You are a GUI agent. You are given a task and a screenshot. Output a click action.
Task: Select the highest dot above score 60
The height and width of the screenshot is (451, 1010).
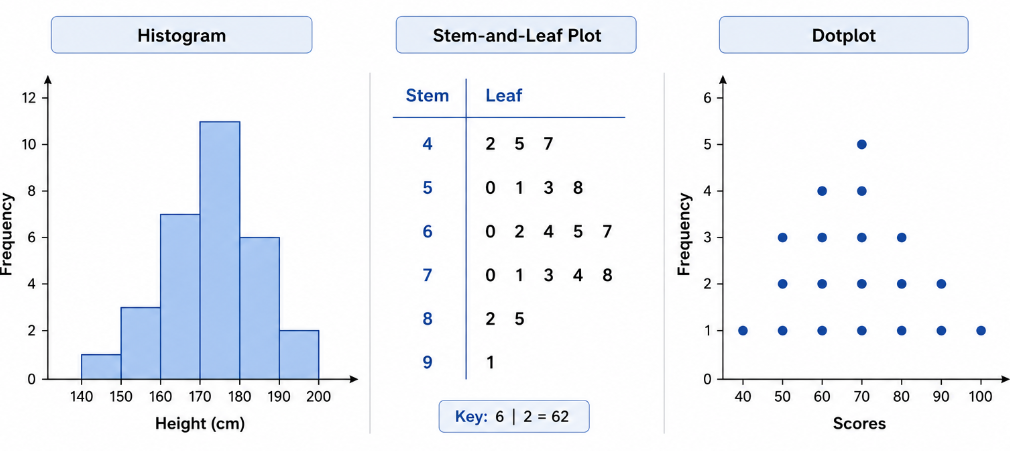click(822, 191)
